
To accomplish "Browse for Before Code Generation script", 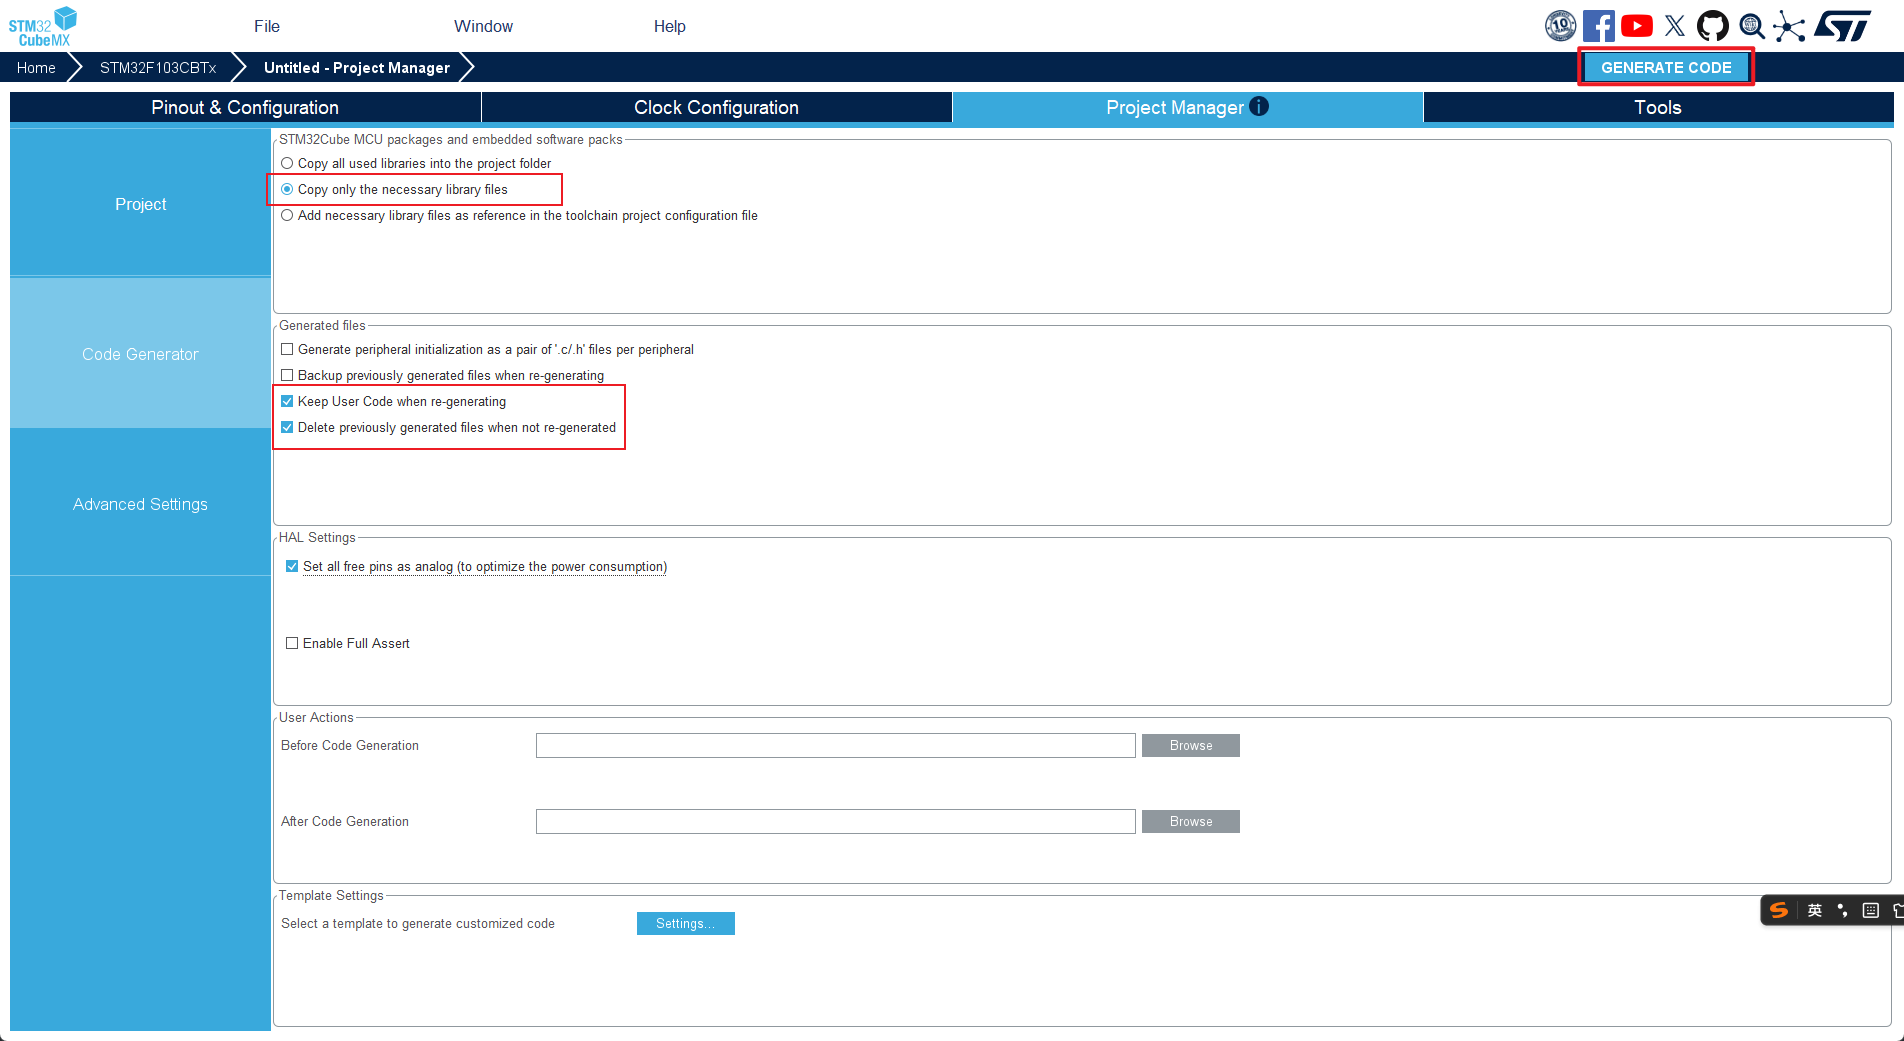I will click(1190, 745).
